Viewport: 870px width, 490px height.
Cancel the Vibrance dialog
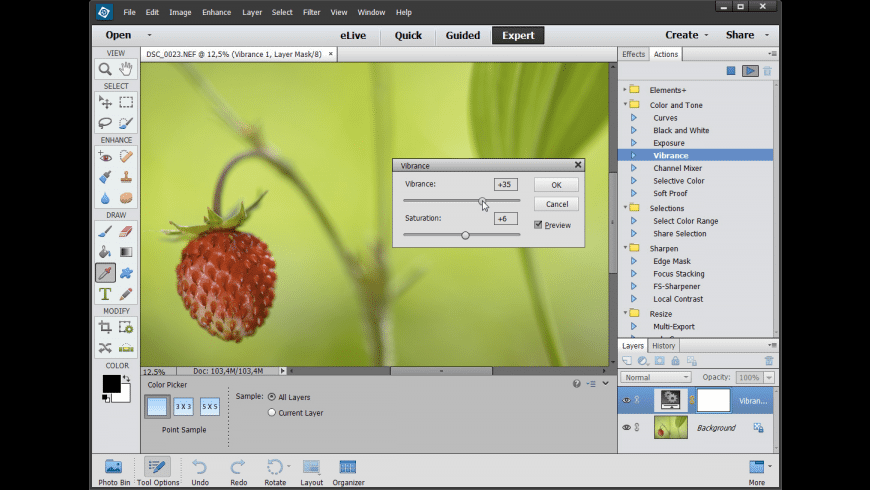[x=556, y=204]
